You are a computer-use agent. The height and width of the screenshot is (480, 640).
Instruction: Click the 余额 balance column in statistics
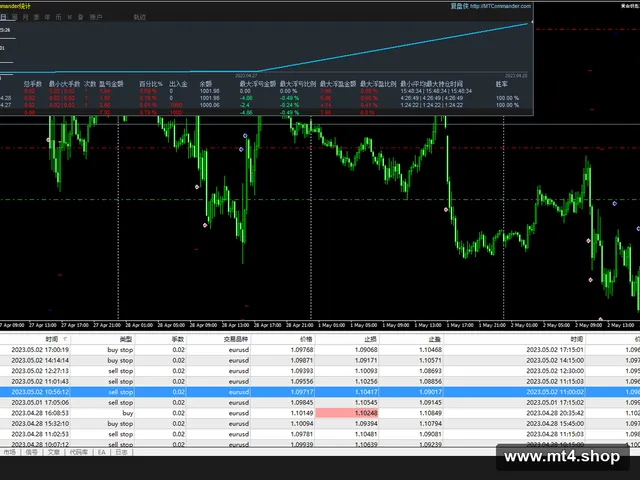[206, 84]
